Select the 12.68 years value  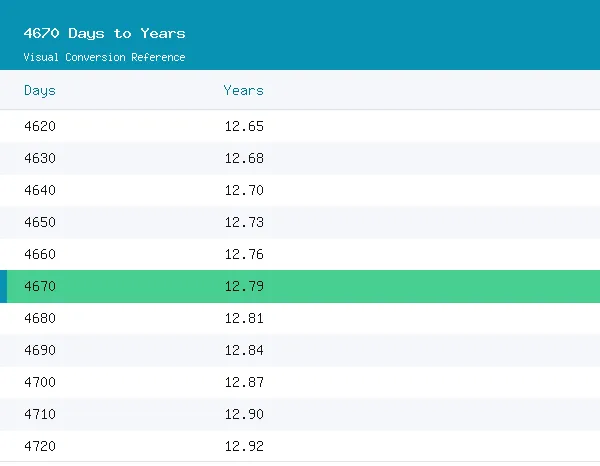244,158
